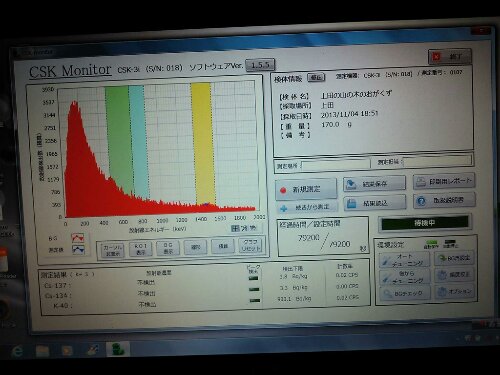Open the instruction manual help button
Viewport: 500px width, 375px height.
(x=444, y=201)
